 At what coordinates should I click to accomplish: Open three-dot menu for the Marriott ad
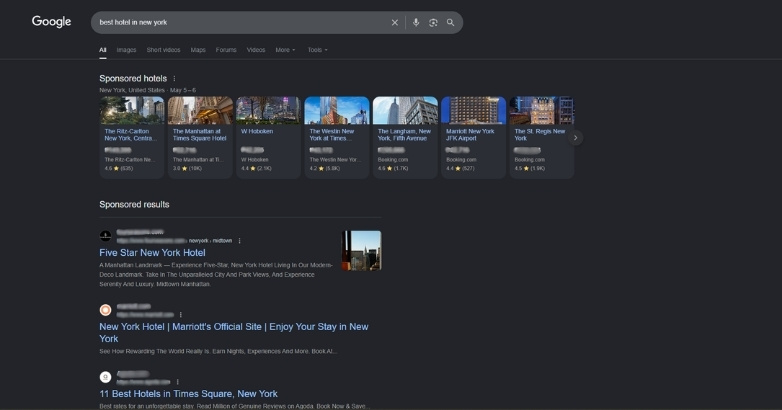(x=181, y=315)
